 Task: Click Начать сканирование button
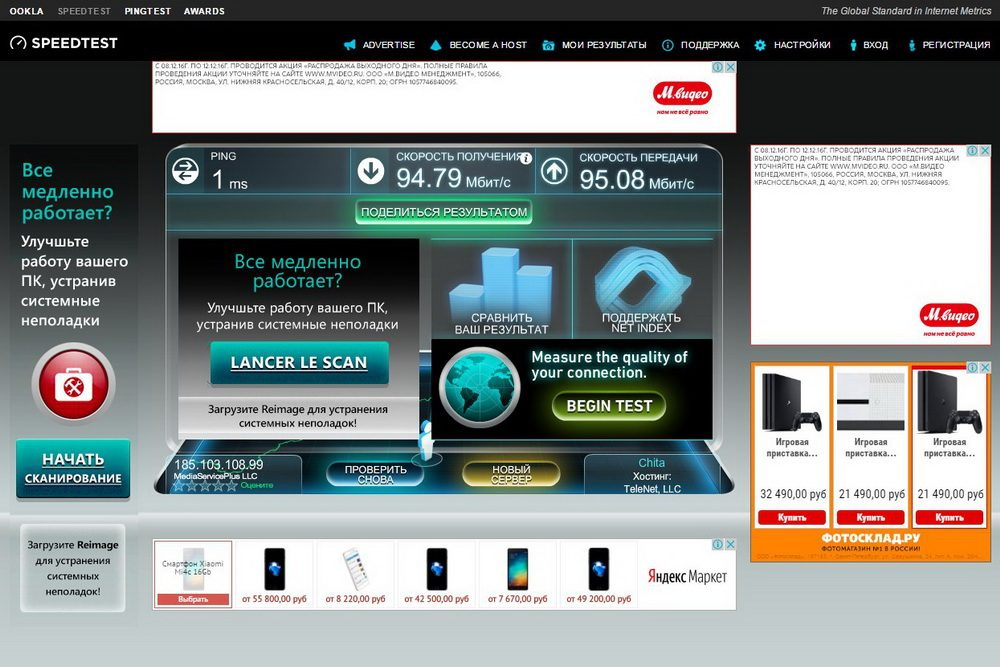coord(73,468)
